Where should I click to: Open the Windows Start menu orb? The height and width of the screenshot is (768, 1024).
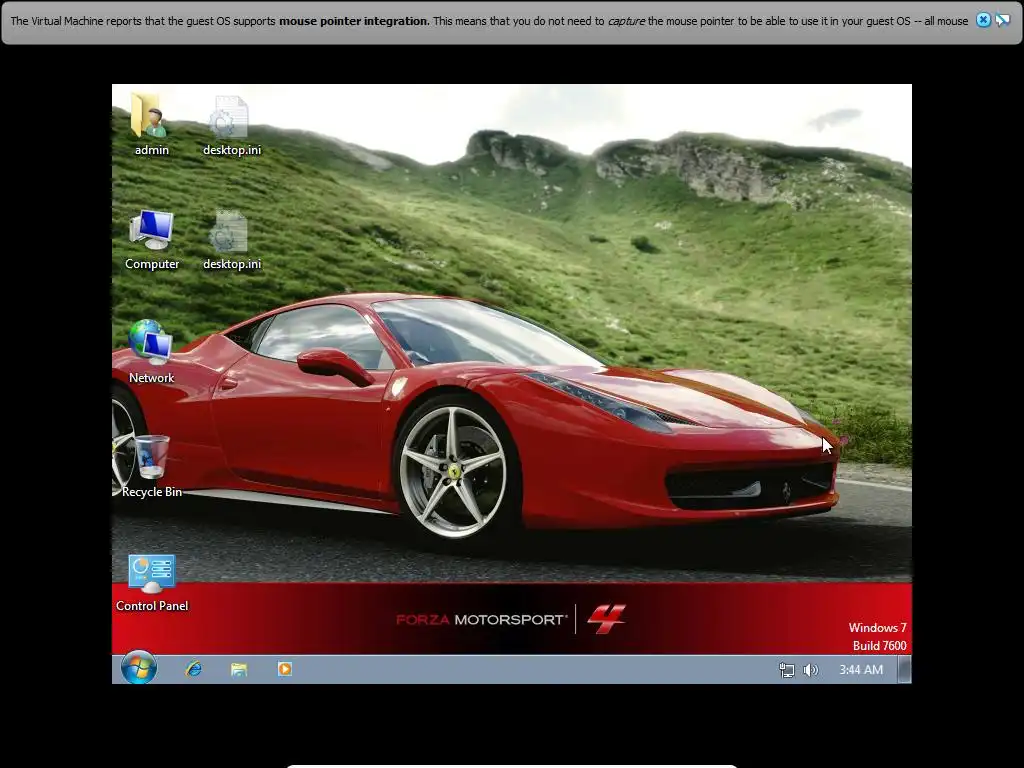click(x=138, y=669)
